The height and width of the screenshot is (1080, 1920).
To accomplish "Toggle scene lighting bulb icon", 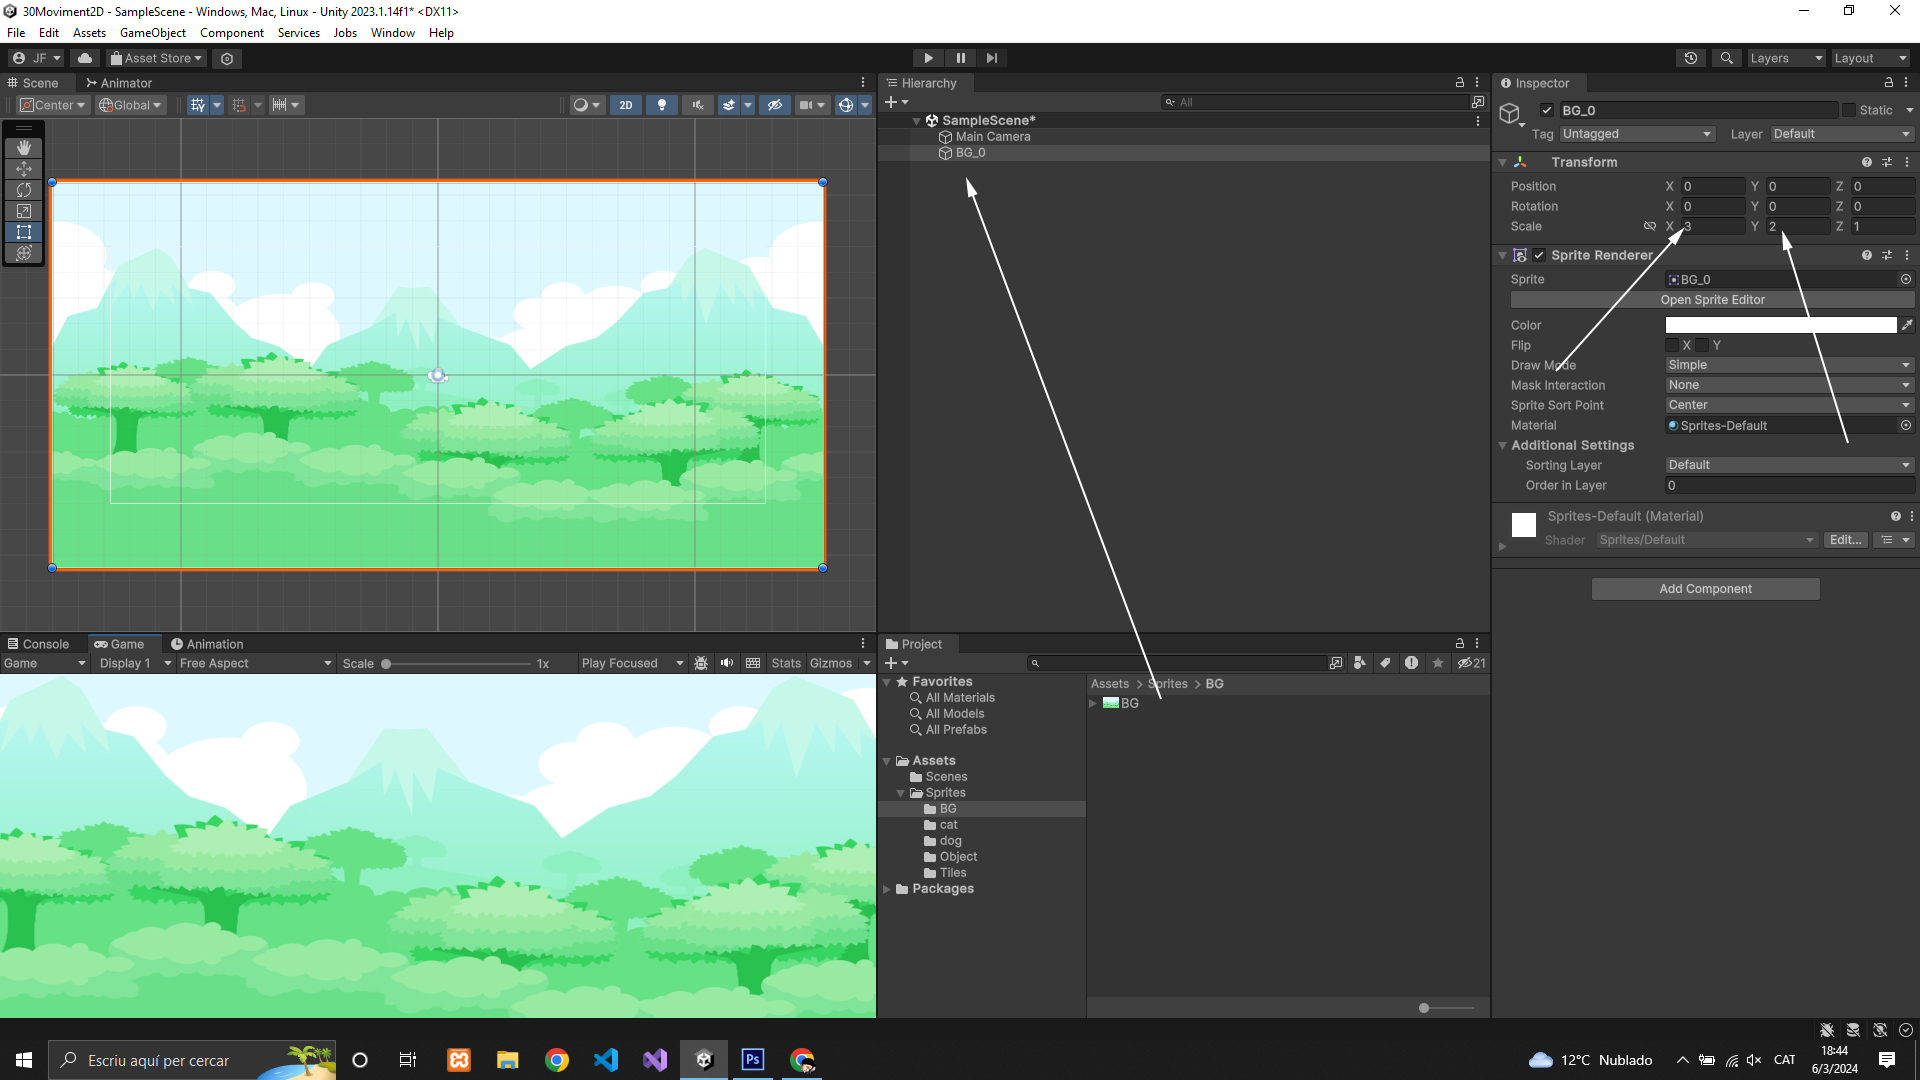I will click(661, 105).
